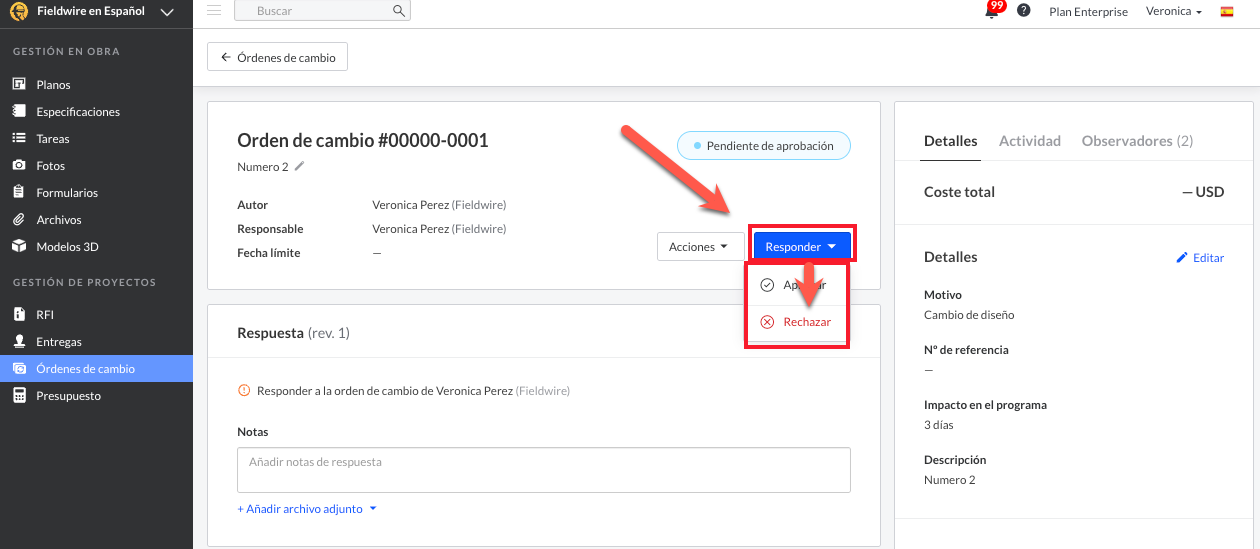Open the Responder dropdown button
Image resolution: width=1260 pixels, height=549 pixels.
click(x=802, y=246)
